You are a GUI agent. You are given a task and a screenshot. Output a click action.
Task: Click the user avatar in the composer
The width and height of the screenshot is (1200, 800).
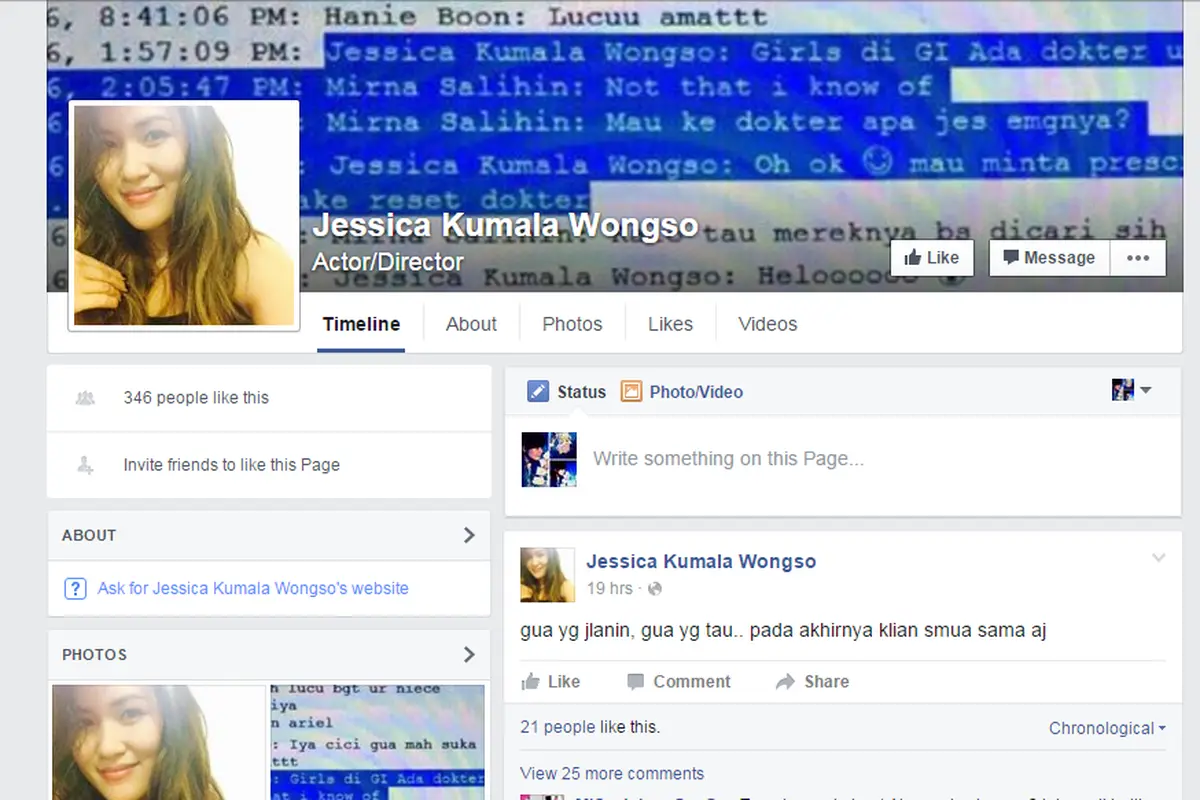(549, 459)
